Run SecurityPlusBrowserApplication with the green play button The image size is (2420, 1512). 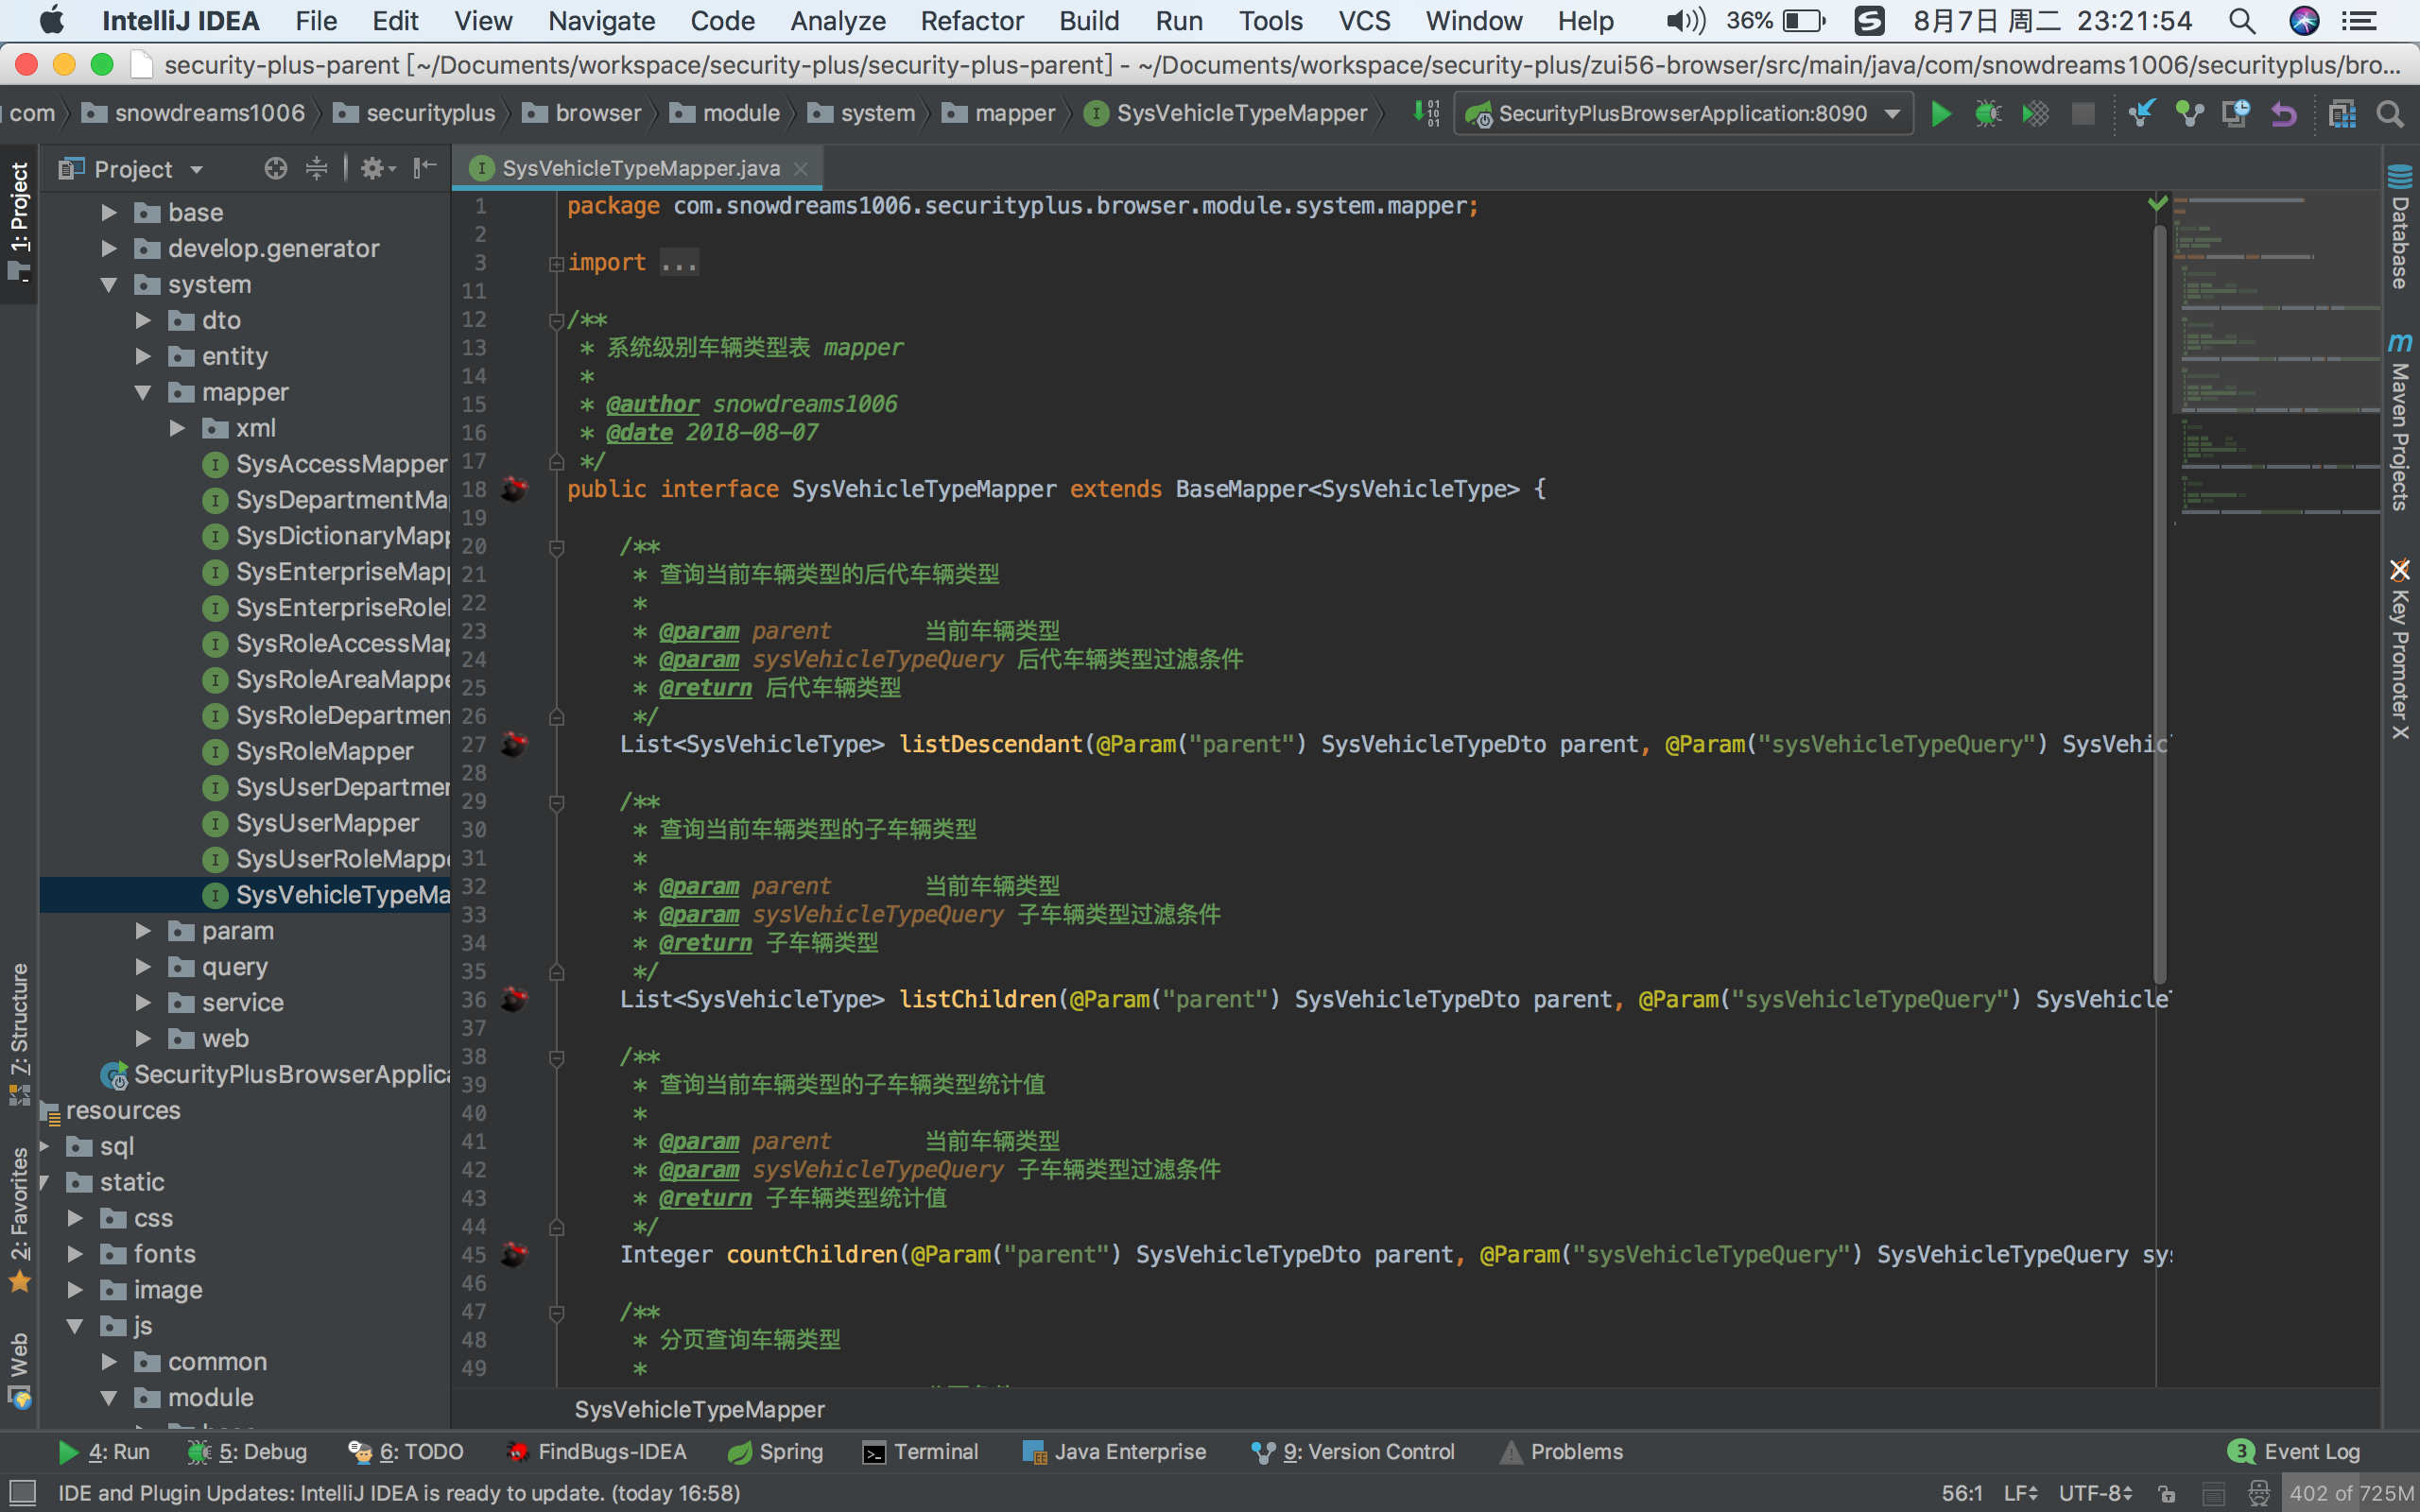1941,114
